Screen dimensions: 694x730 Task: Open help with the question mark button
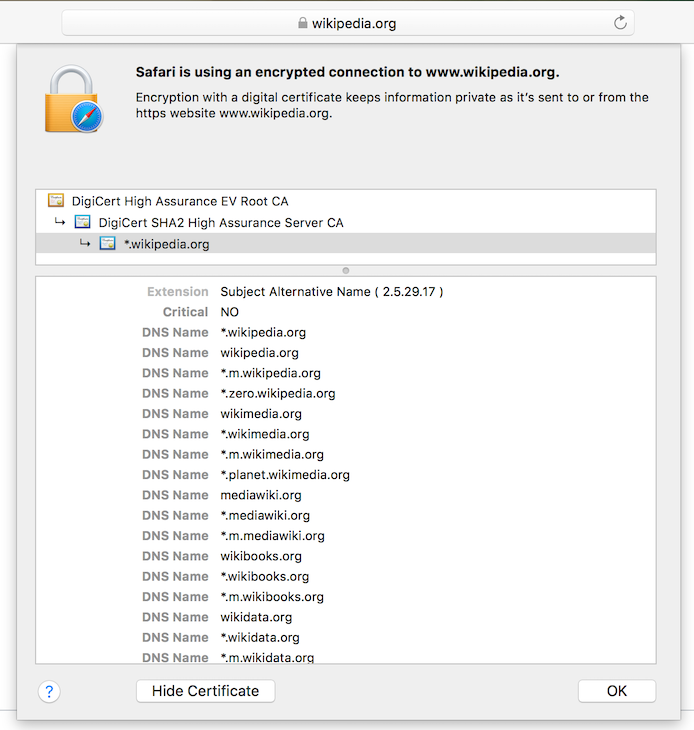[49, 691]
